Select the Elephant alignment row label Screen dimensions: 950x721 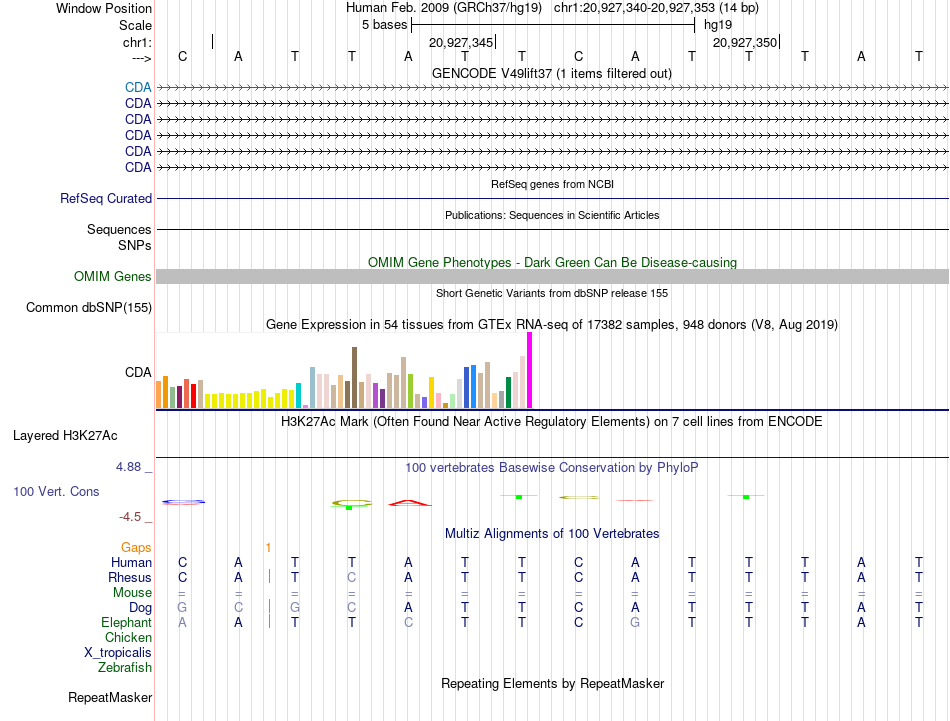coord(127,623)
